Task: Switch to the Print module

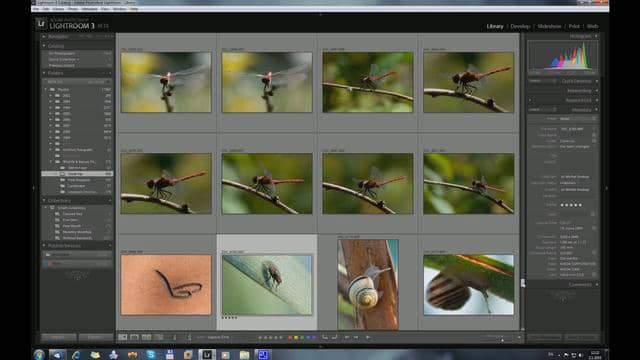Action: pyautogui.click(x=574, y=26)
